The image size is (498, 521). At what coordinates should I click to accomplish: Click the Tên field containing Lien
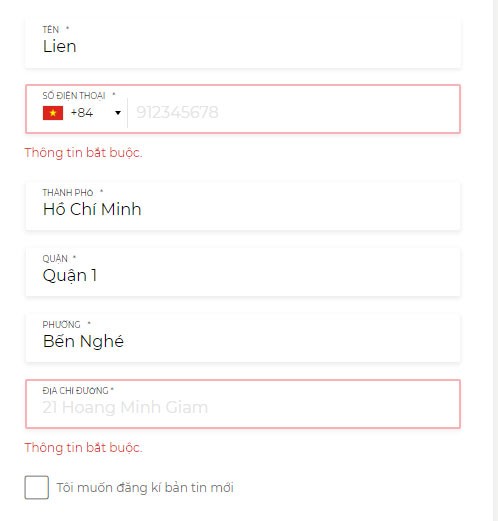pos(243,43)
